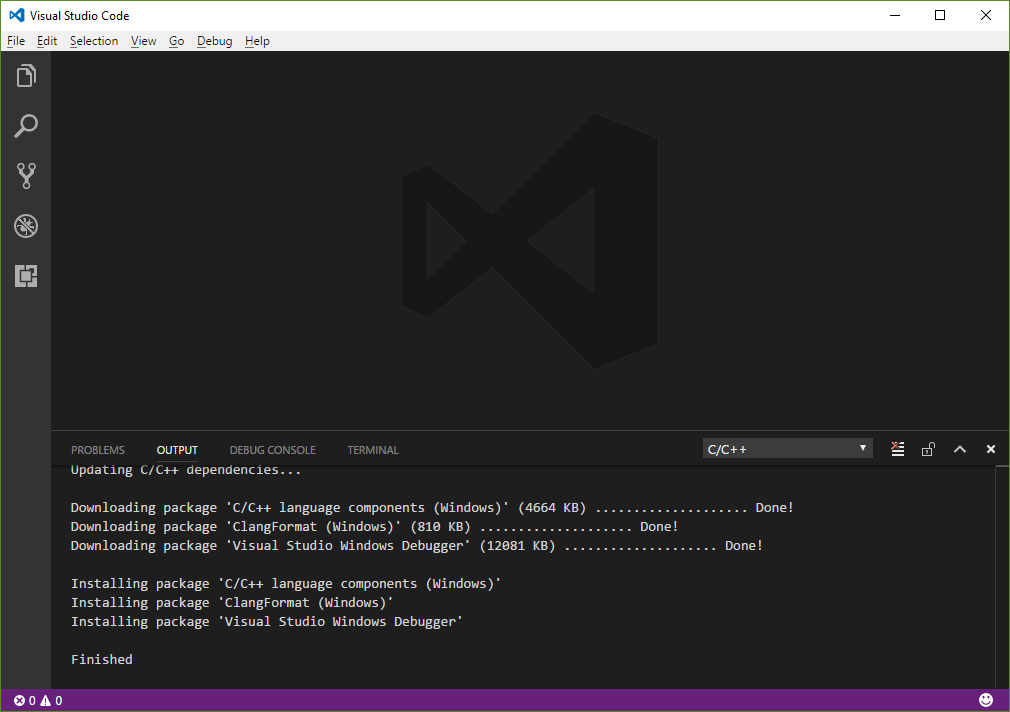Image resolution: width=1010 pixels, height=712 pixels.
Task: Click the 'Downloading package ClangFormat (Windows)' line
Action: [374, 526]
